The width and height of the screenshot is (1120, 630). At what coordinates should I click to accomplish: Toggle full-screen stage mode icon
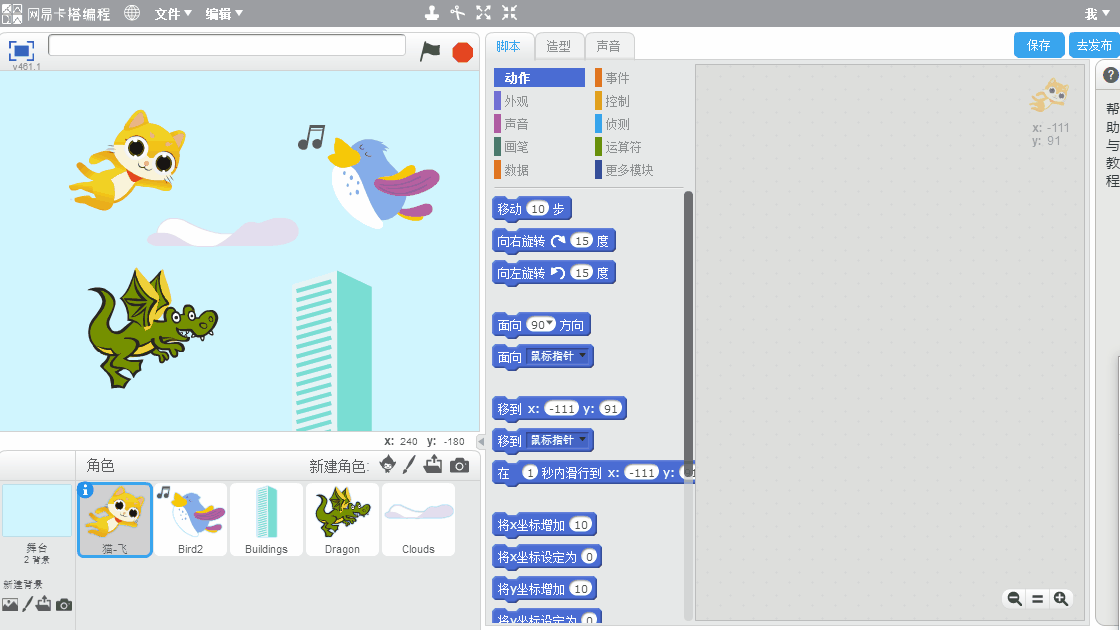[21, 51]
